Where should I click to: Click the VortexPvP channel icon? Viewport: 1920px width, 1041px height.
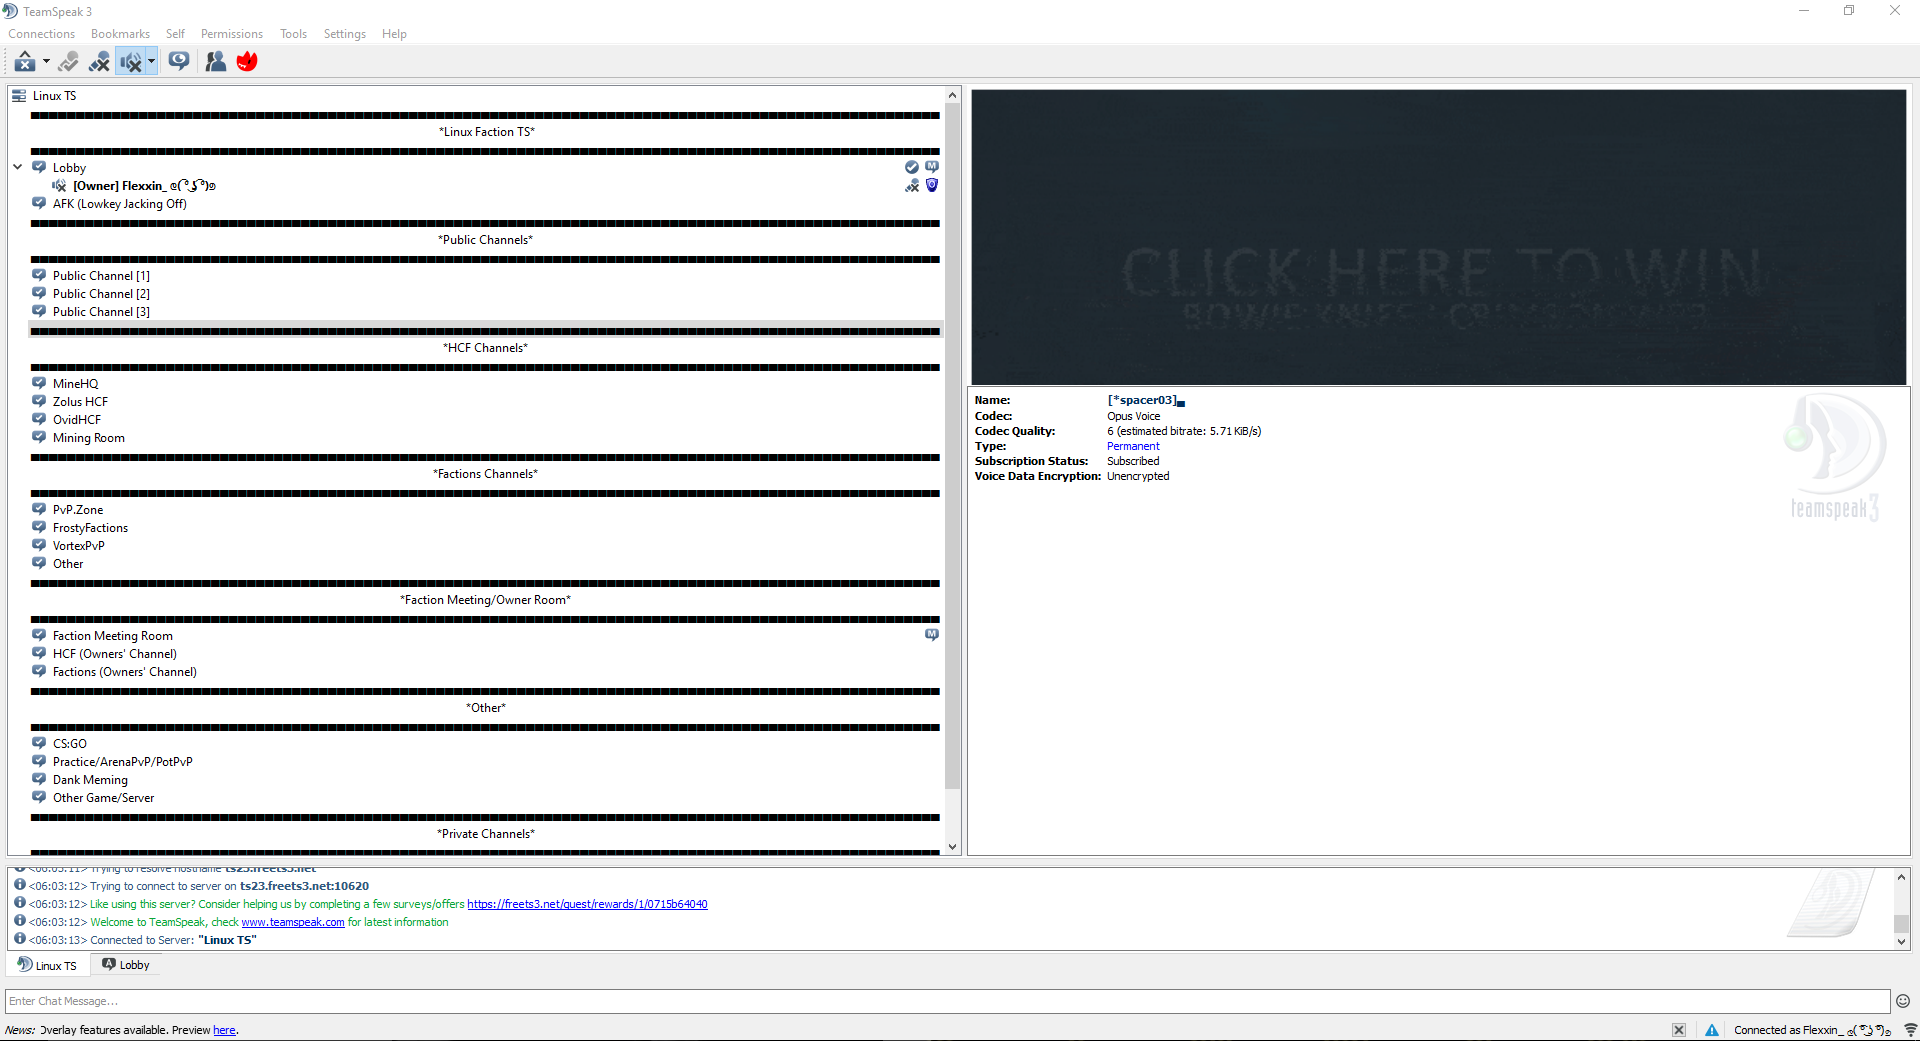coord(39,545)
